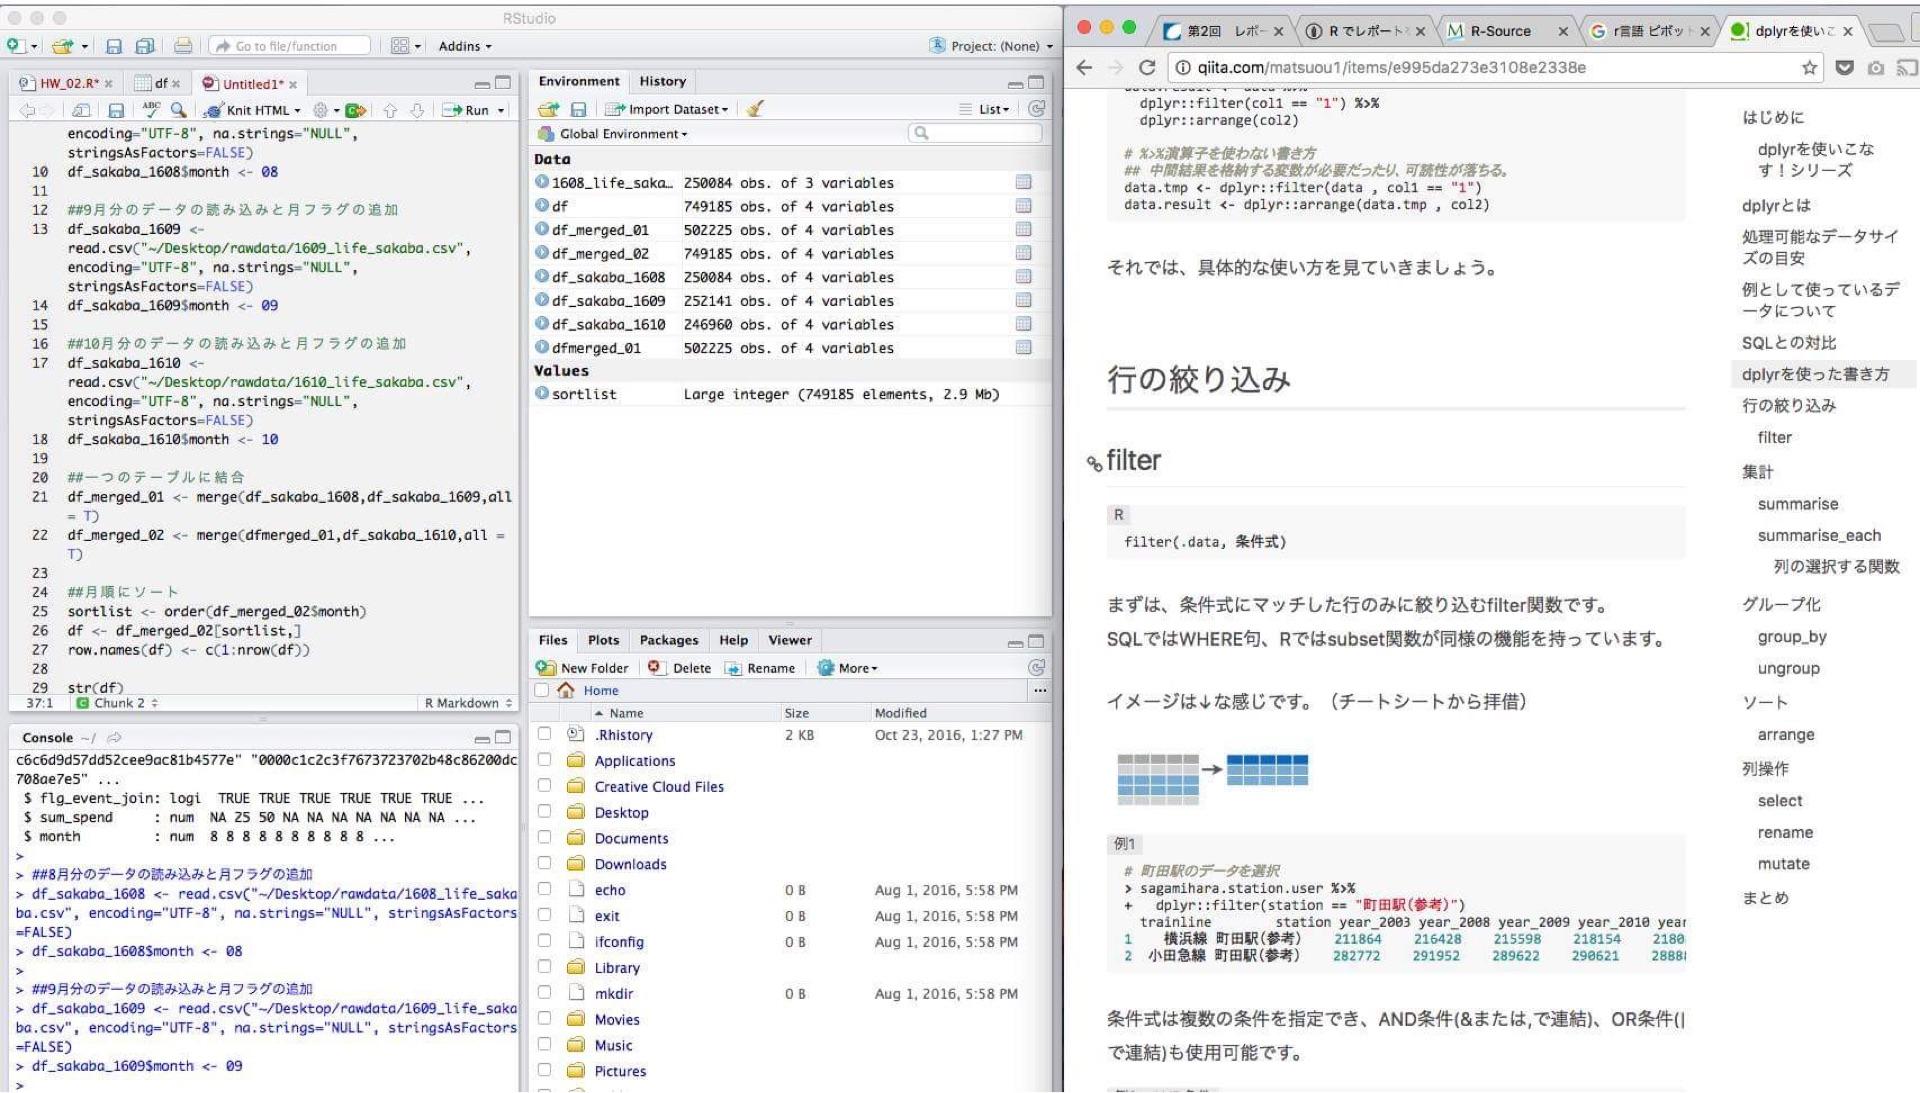The height and width of the screenshot is (1093, 1920).
Task: Switch to the Packages tab
Action: coord(668,640)
